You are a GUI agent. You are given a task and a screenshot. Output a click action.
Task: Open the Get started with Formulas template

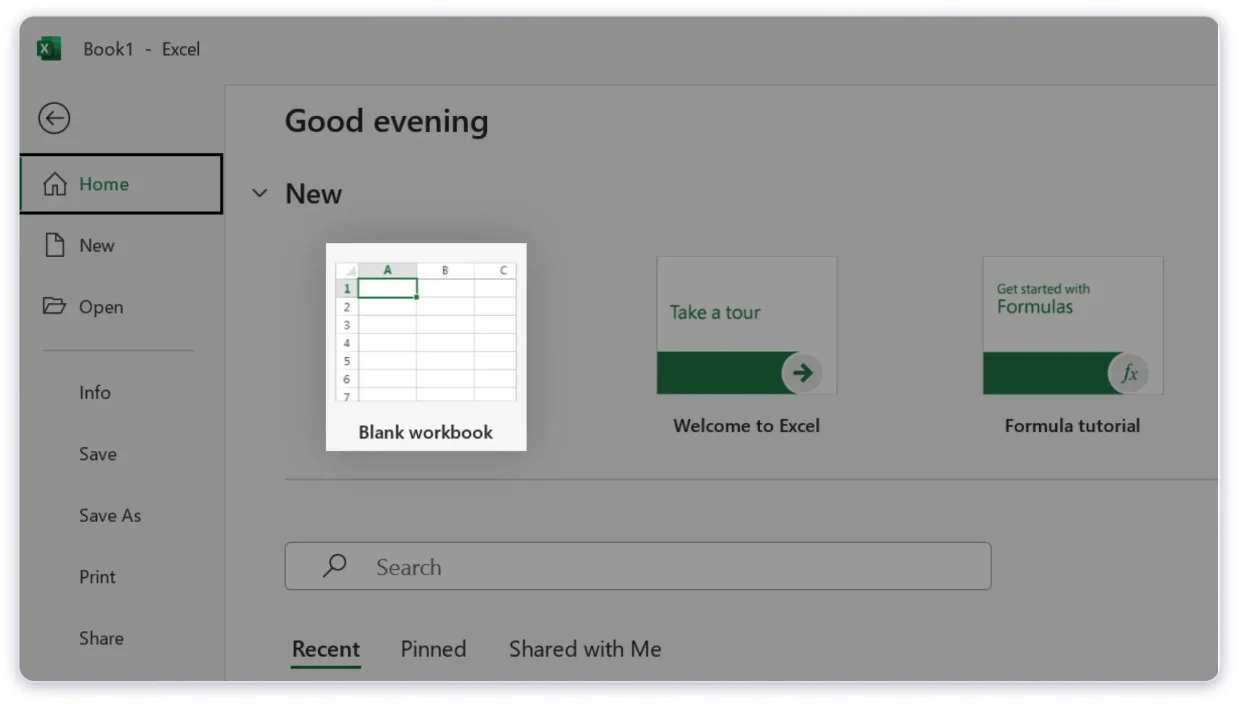click(1073, 325)
